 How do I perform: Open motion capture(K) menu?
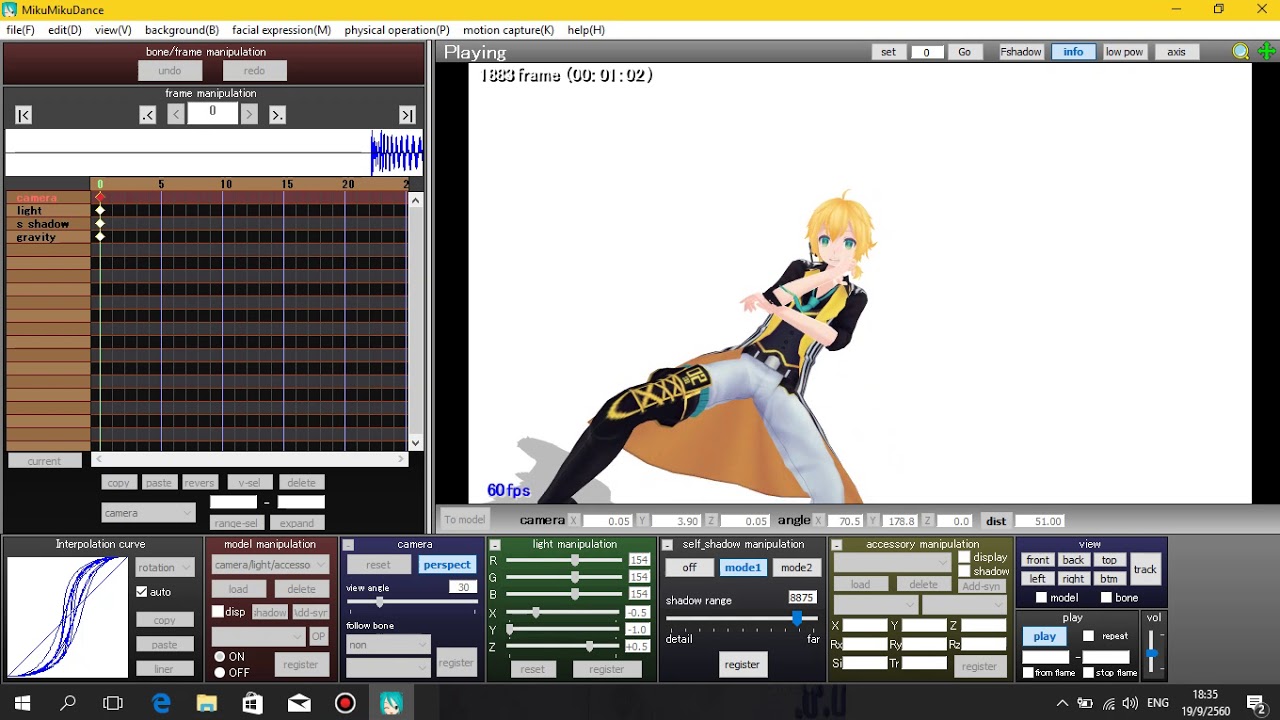coord(508,30)
